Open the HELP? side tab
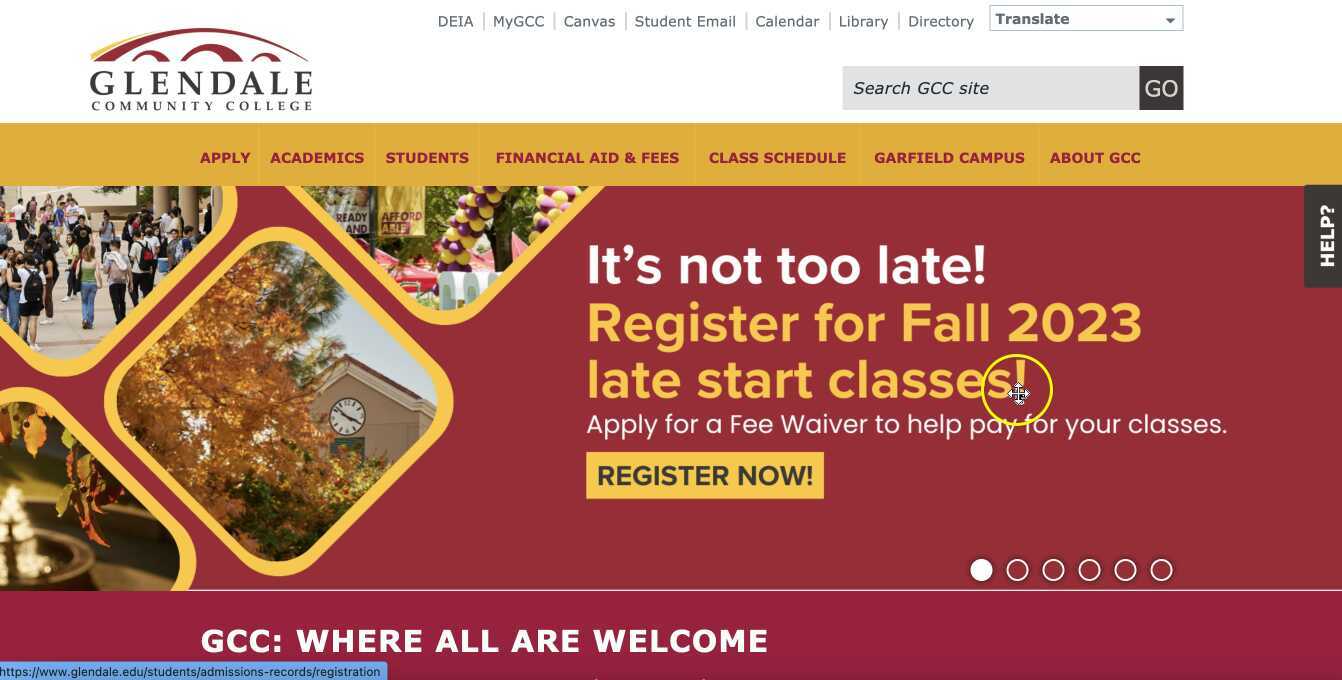The width and height of the screenshot is (1342, 680). coord(1323,236)
